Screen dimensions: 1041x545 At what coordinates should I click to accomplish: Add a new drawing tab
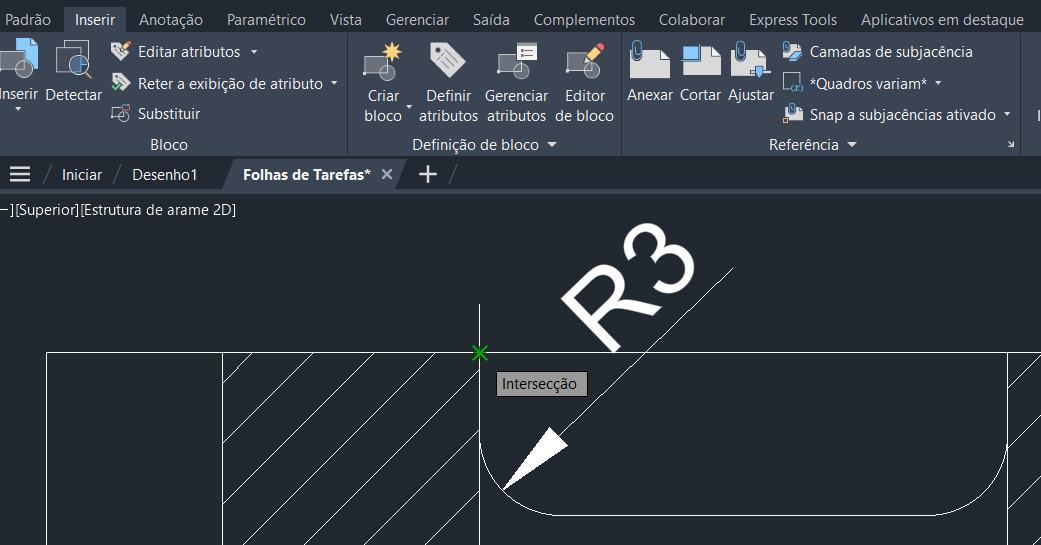pos(427,175)
